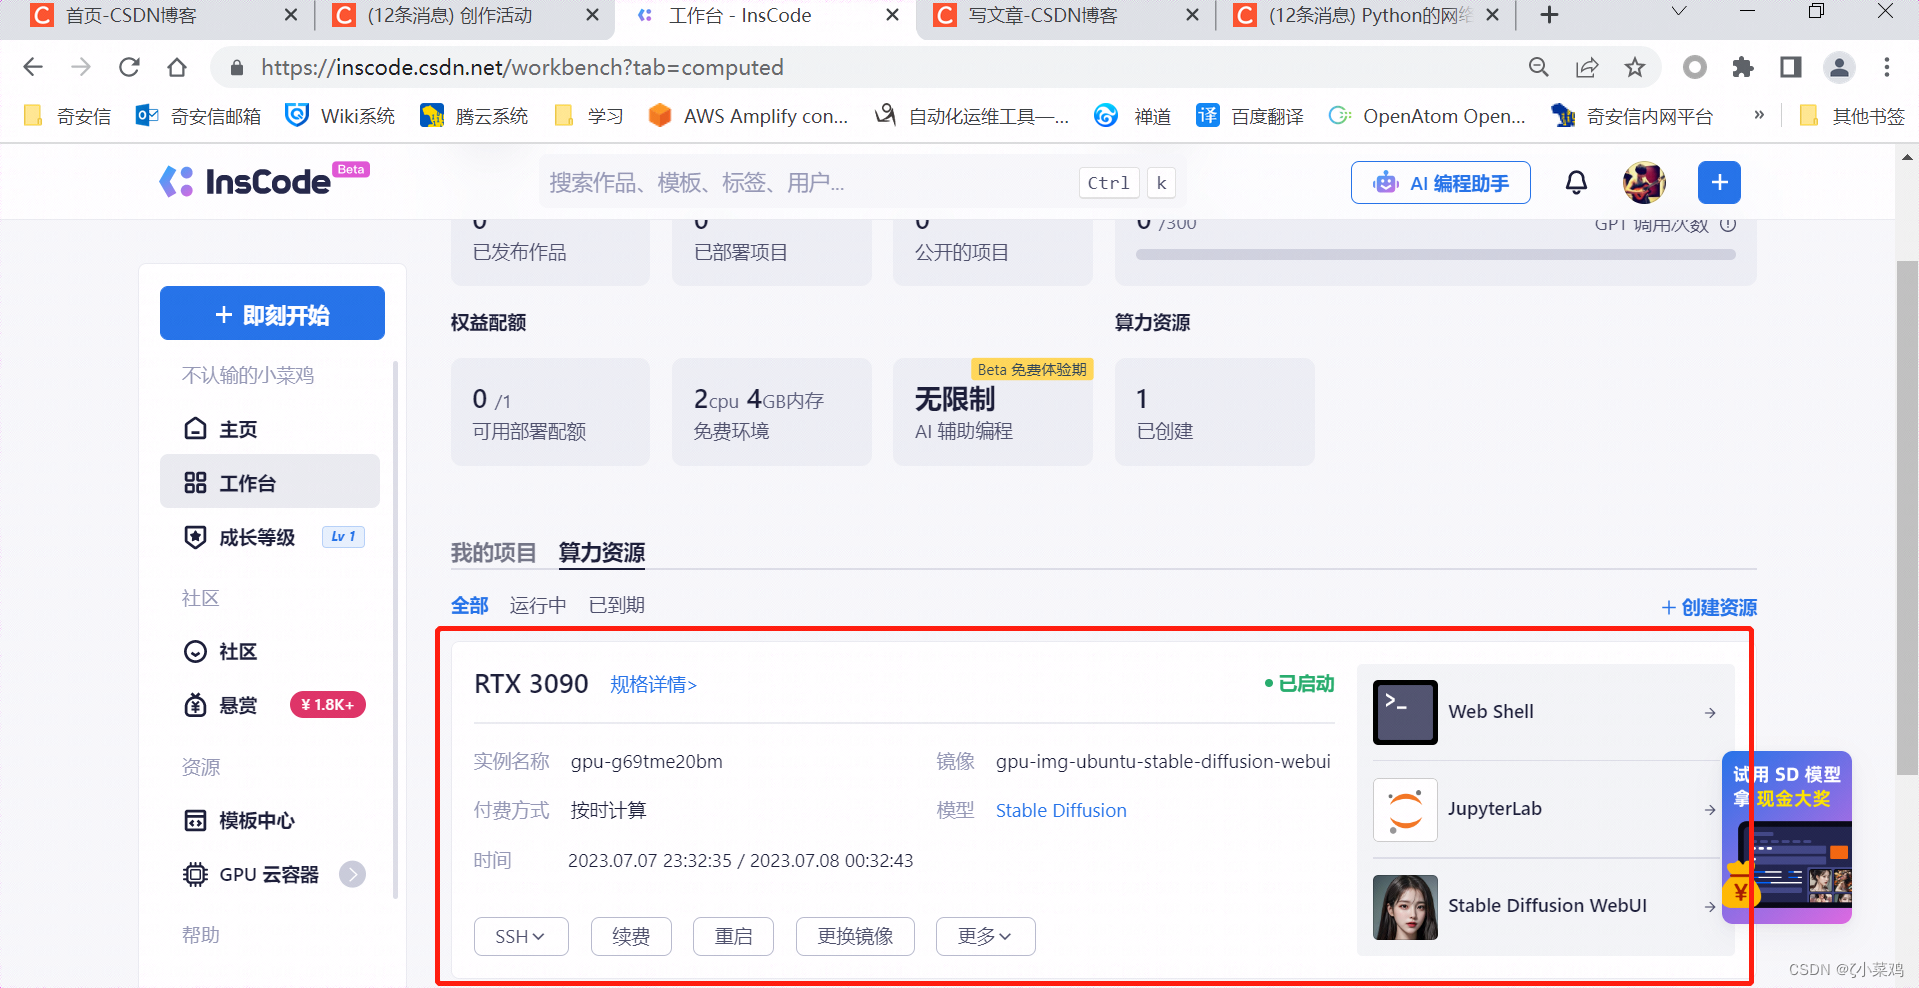This screenshot has height=988, width=1919.
Task: Expand the 更多 dropdown
Action: [985, 936]
